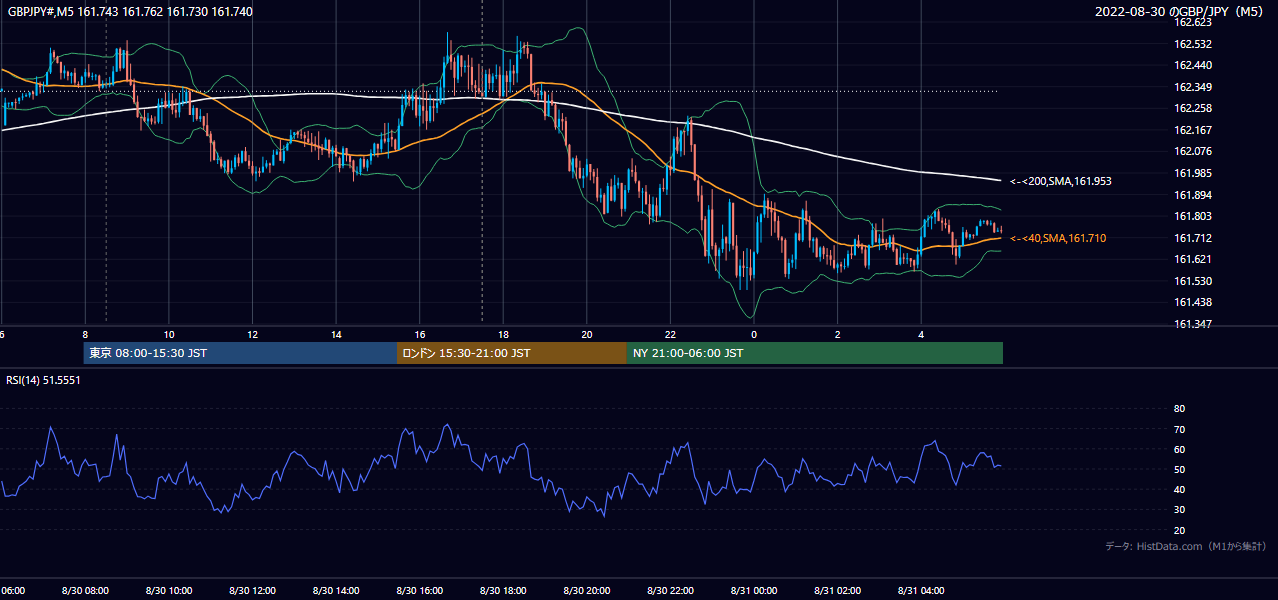Click the 161.712 price axis label
1278x600 pixels.
click(1192, 238)
